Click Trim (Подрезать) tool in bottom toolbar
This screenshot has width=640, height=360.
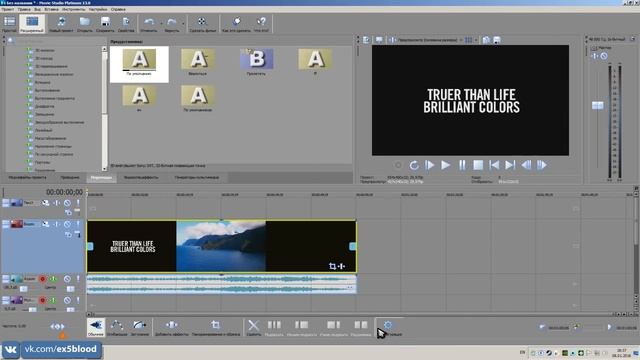pyautogui.click(x=274, y=327)
